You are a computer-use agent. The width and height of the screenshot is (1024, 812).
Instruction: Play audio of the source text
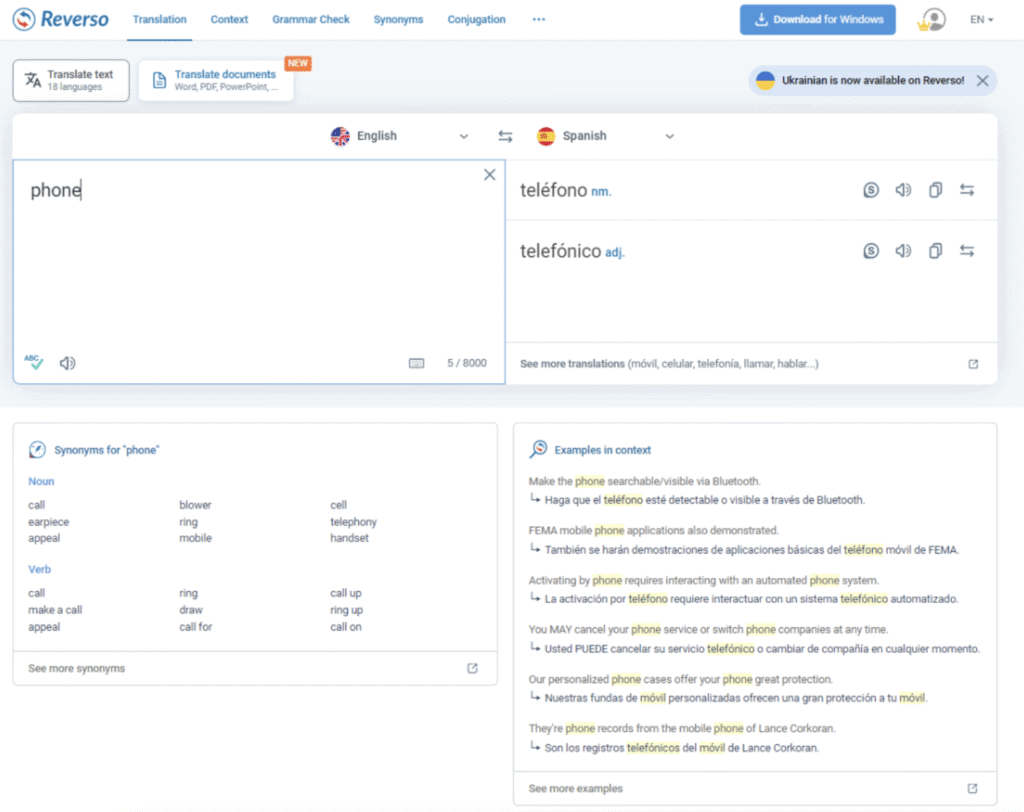pos(67,363)
